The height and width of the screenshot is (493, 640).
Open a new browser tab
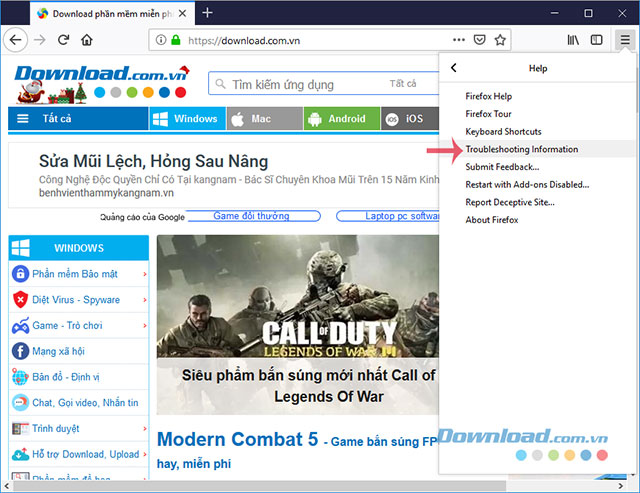click(207, 13)
